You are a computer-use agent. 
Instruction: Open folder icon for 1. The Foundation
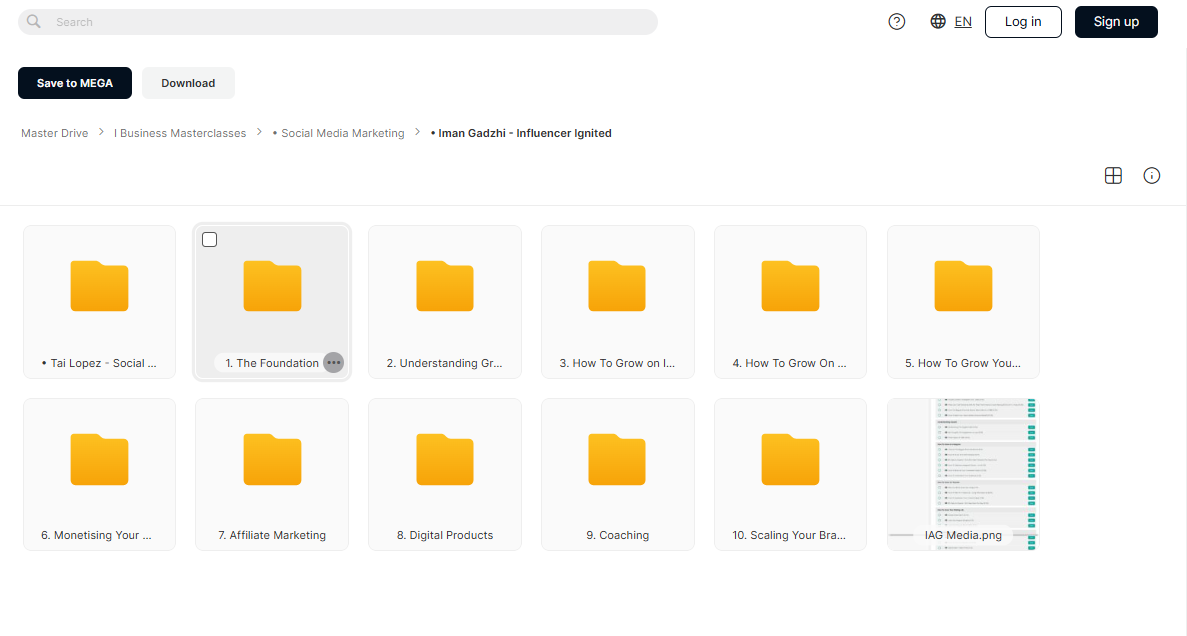273,286
